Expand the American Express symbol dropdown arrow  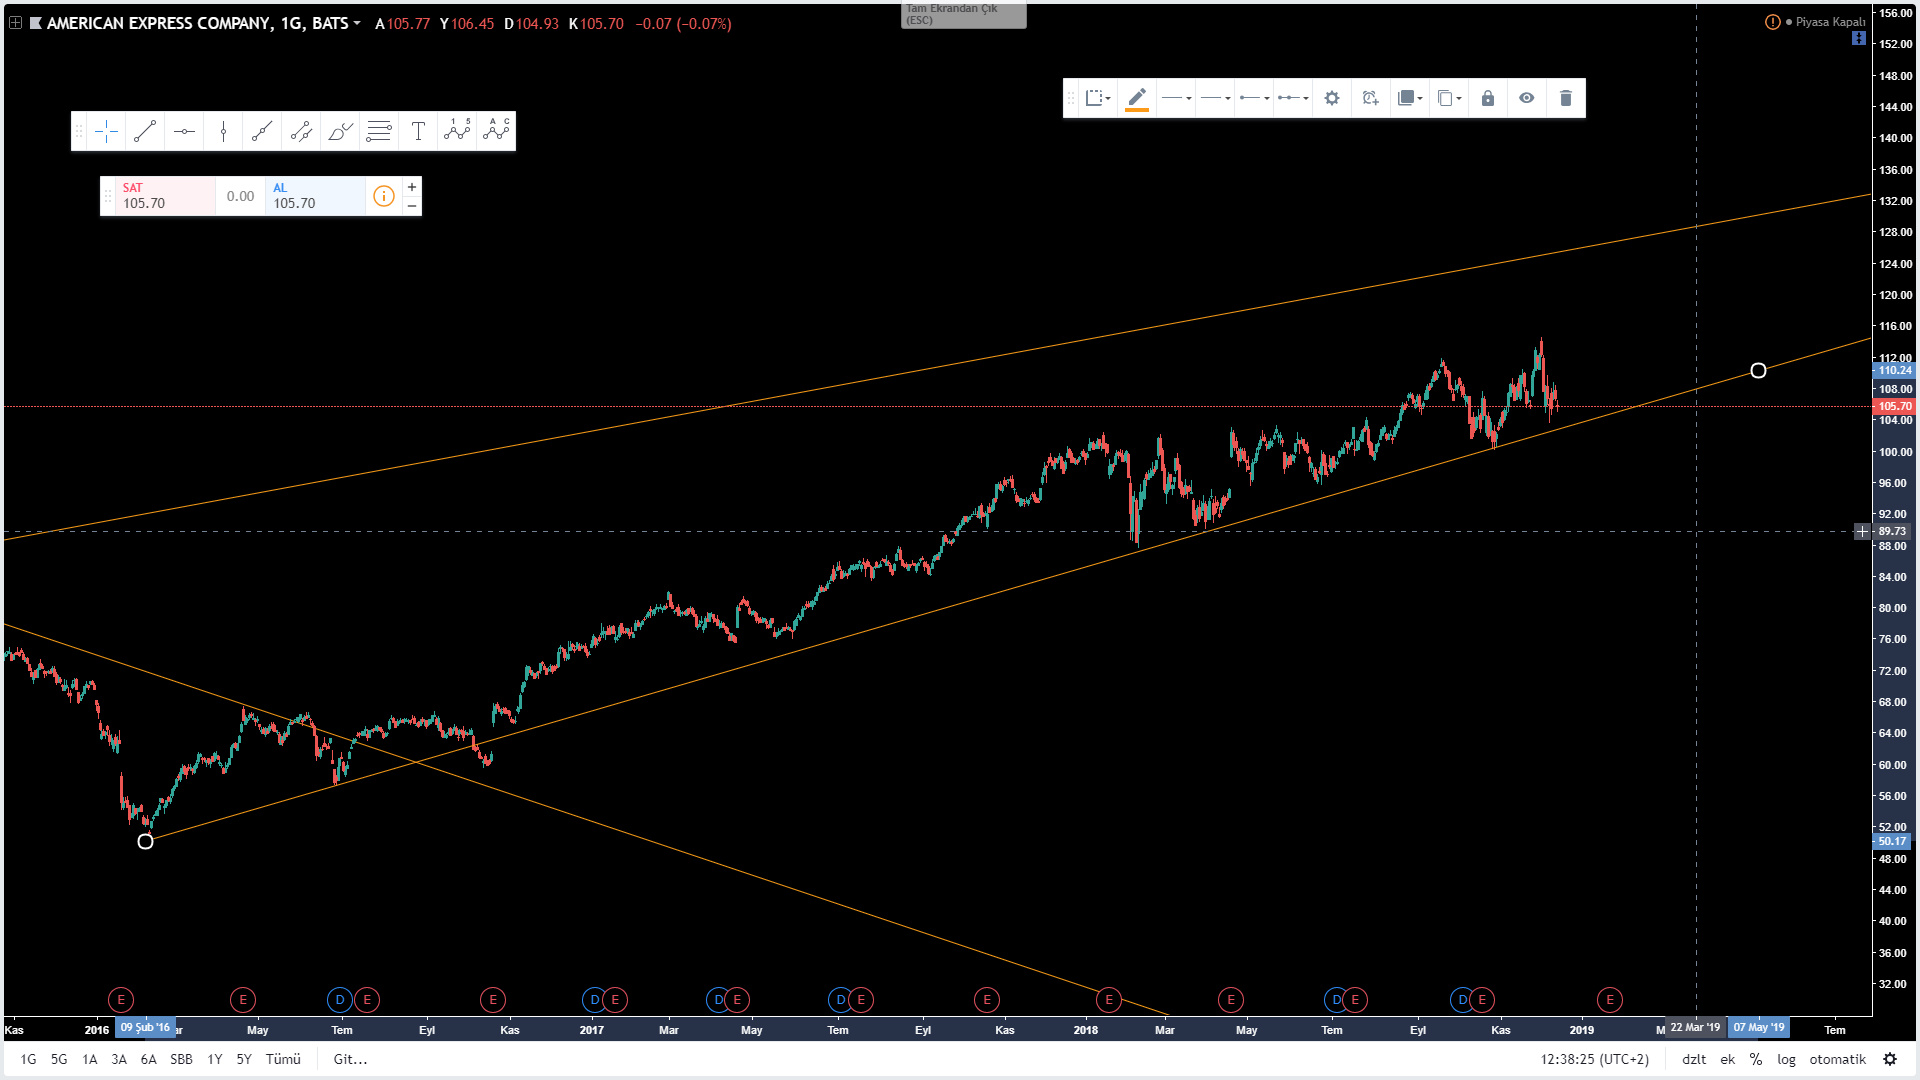coord(357,23)
